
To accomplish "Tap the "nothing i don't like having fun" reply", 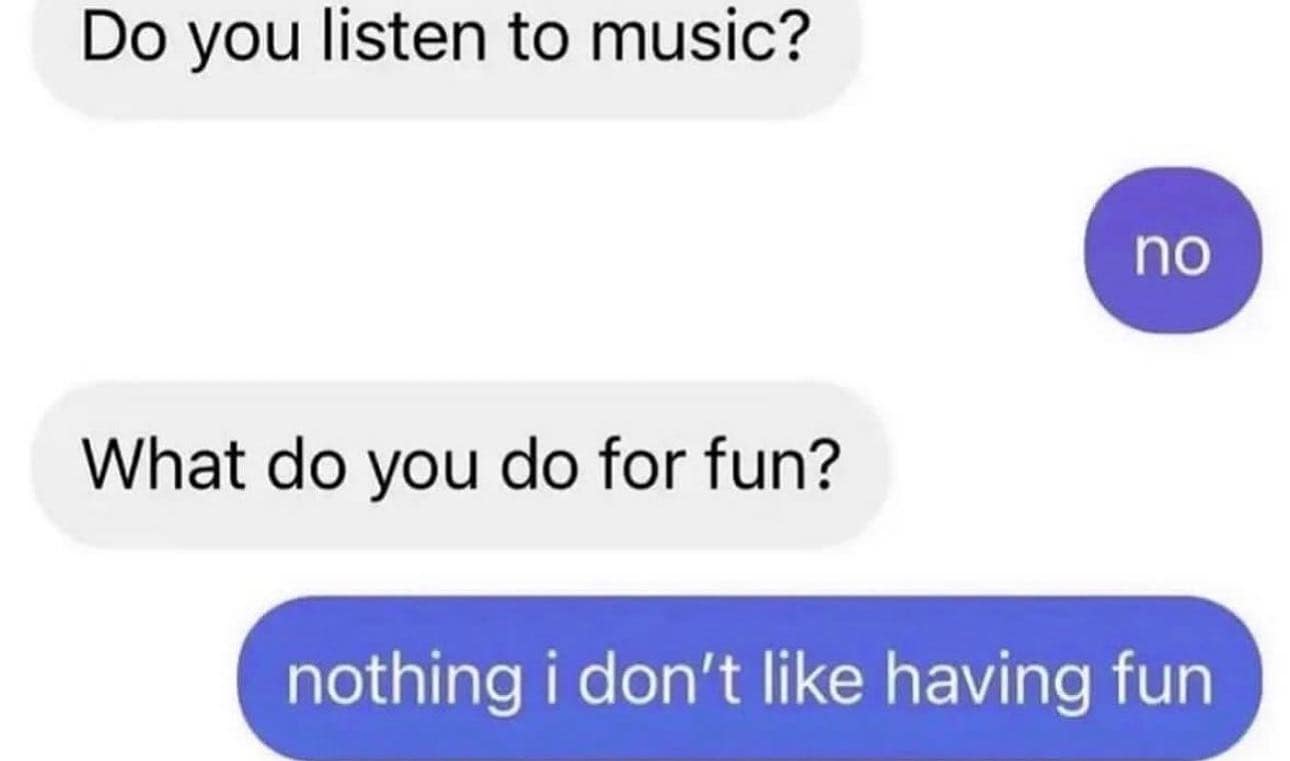I will pos(750,680).
